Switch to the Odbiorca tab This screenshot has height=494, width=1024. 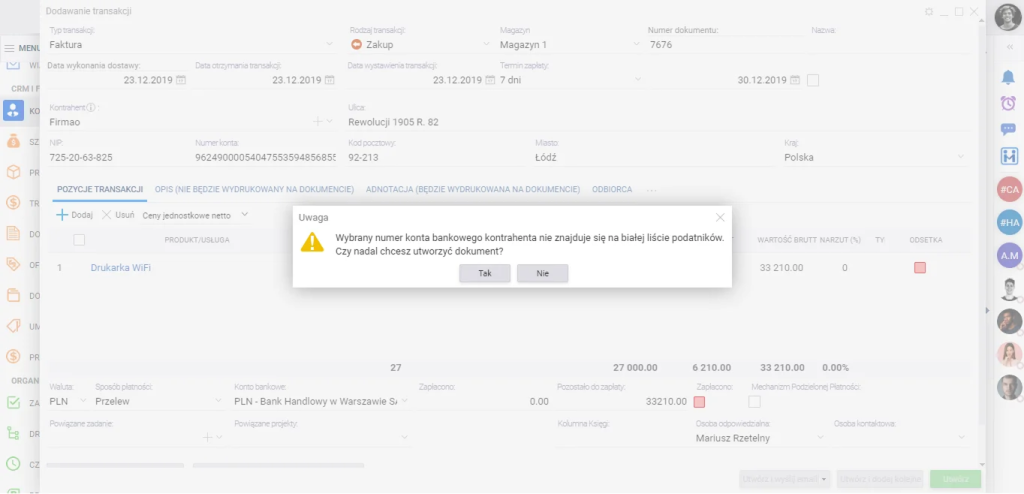click(611, 189)
